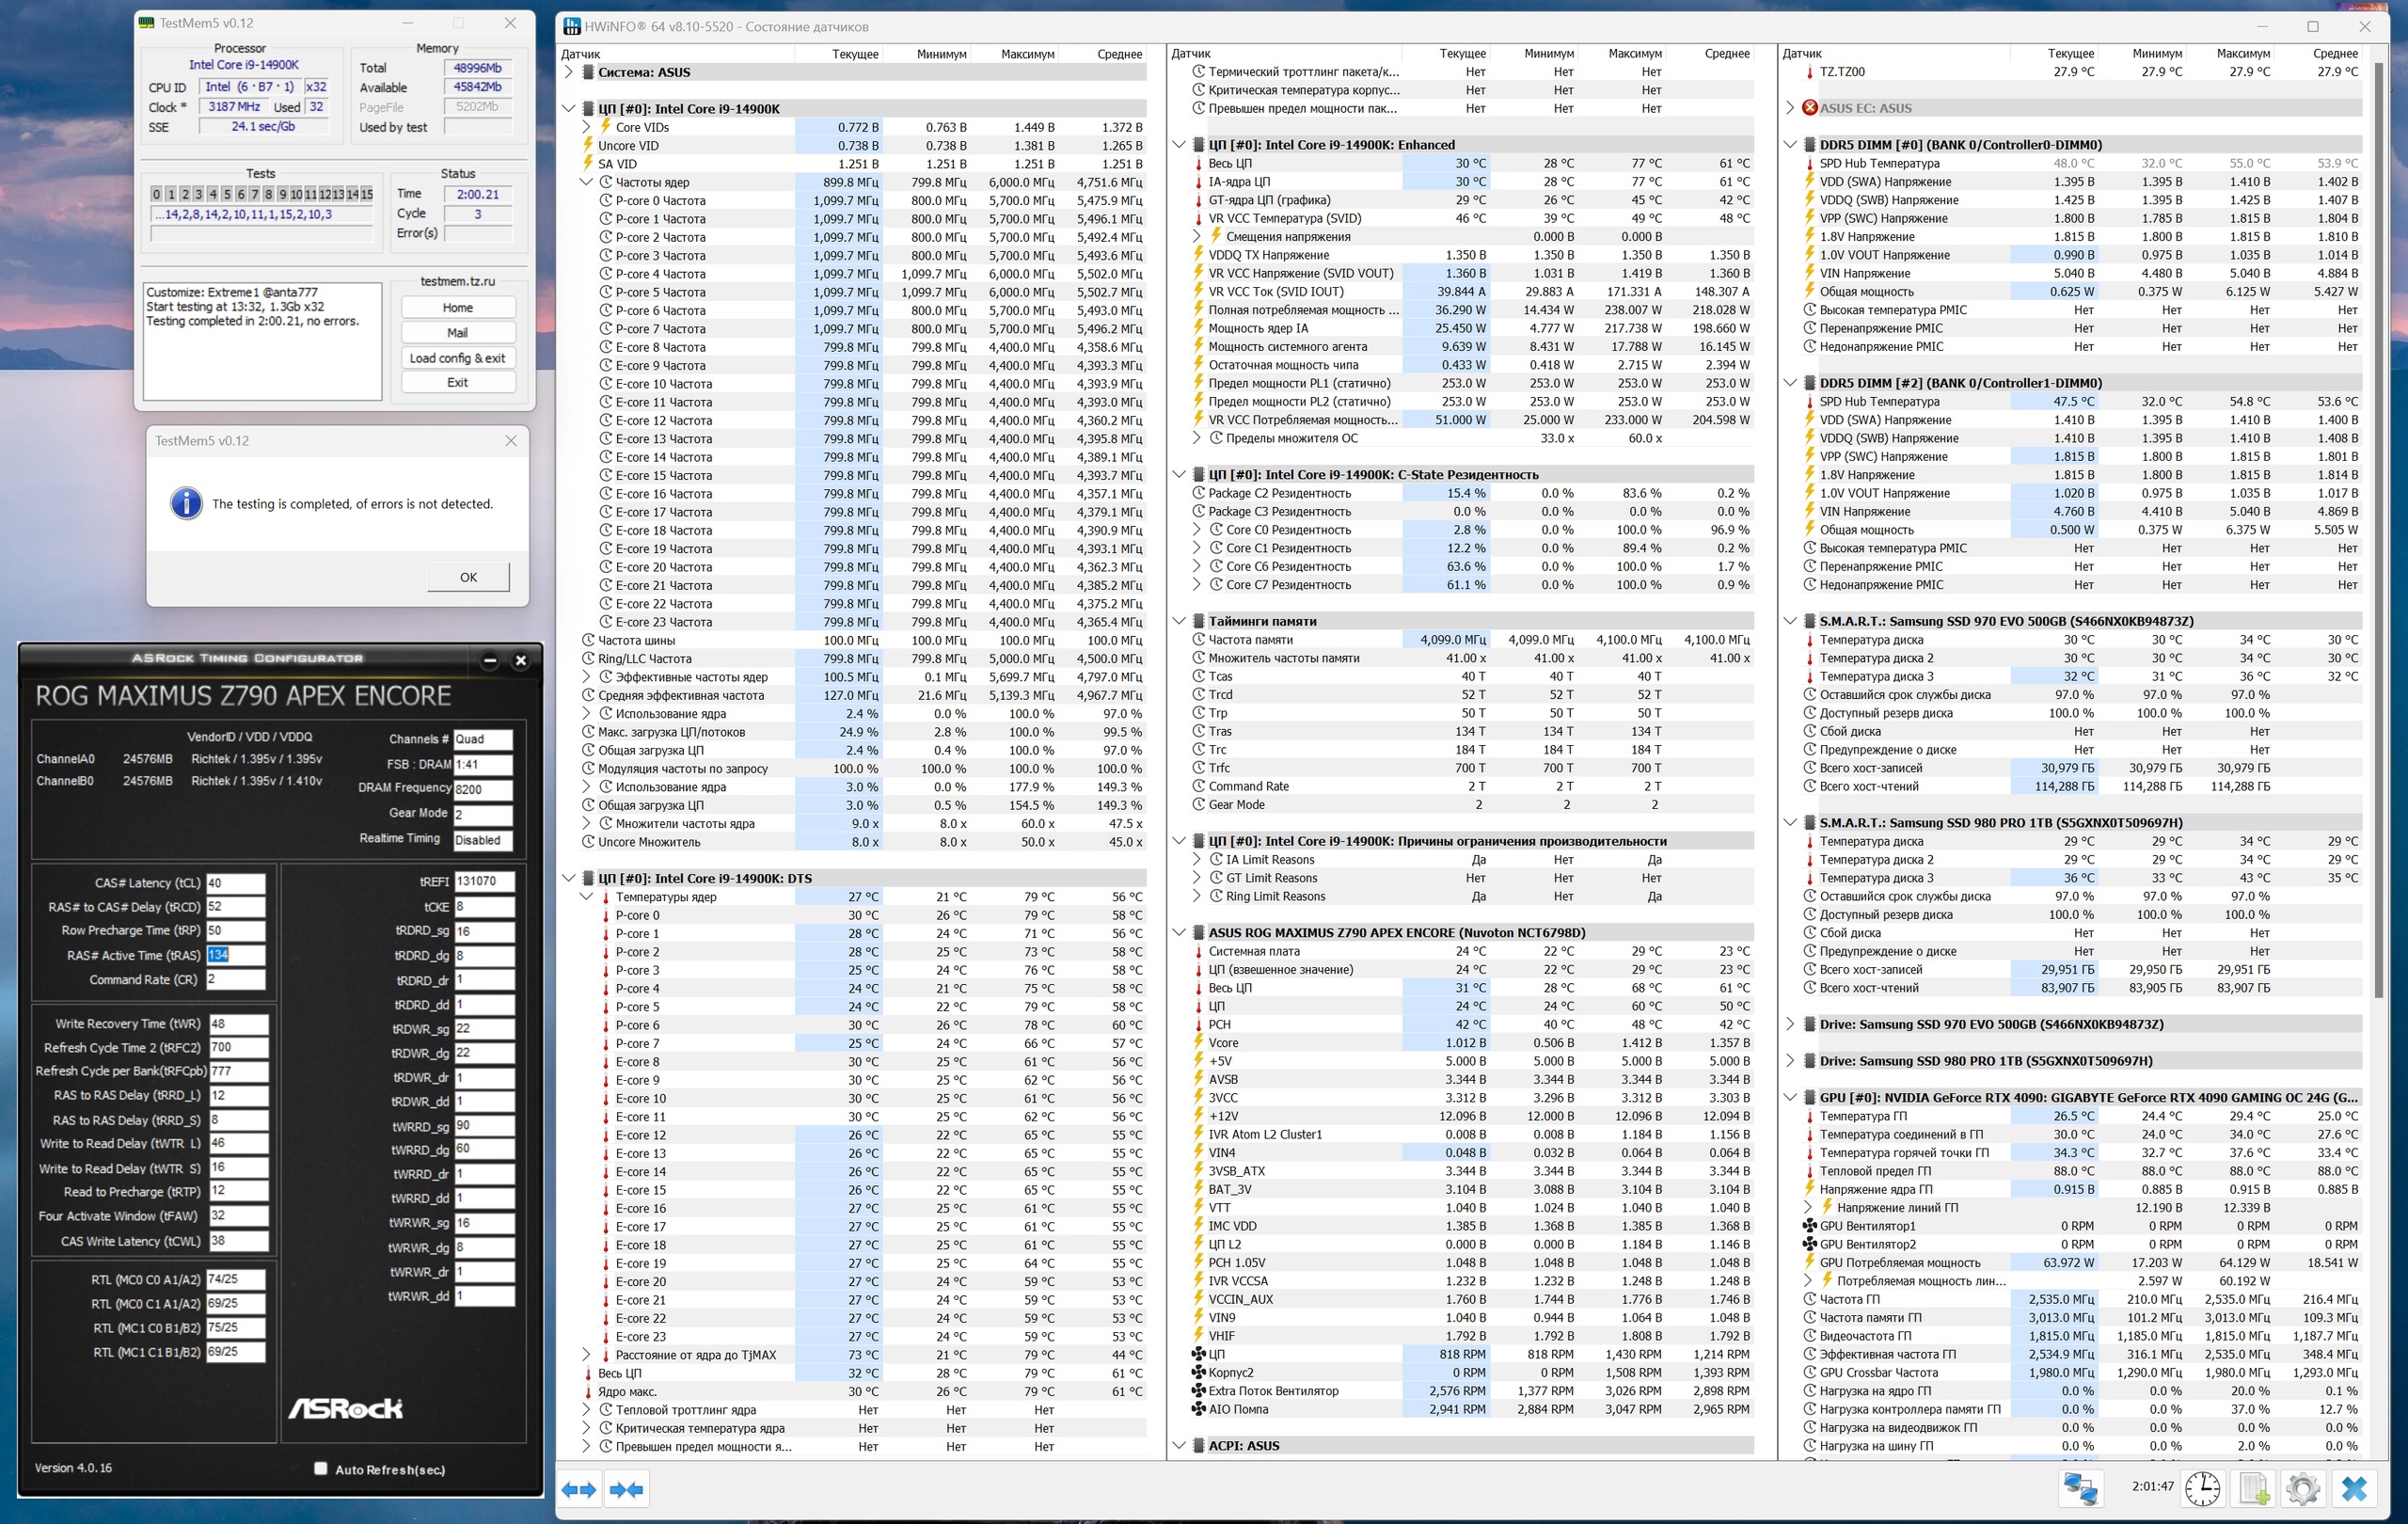Close sensors with the blue X icon
This screenshot has height=1524, width=2408.
point(2354,1489)
